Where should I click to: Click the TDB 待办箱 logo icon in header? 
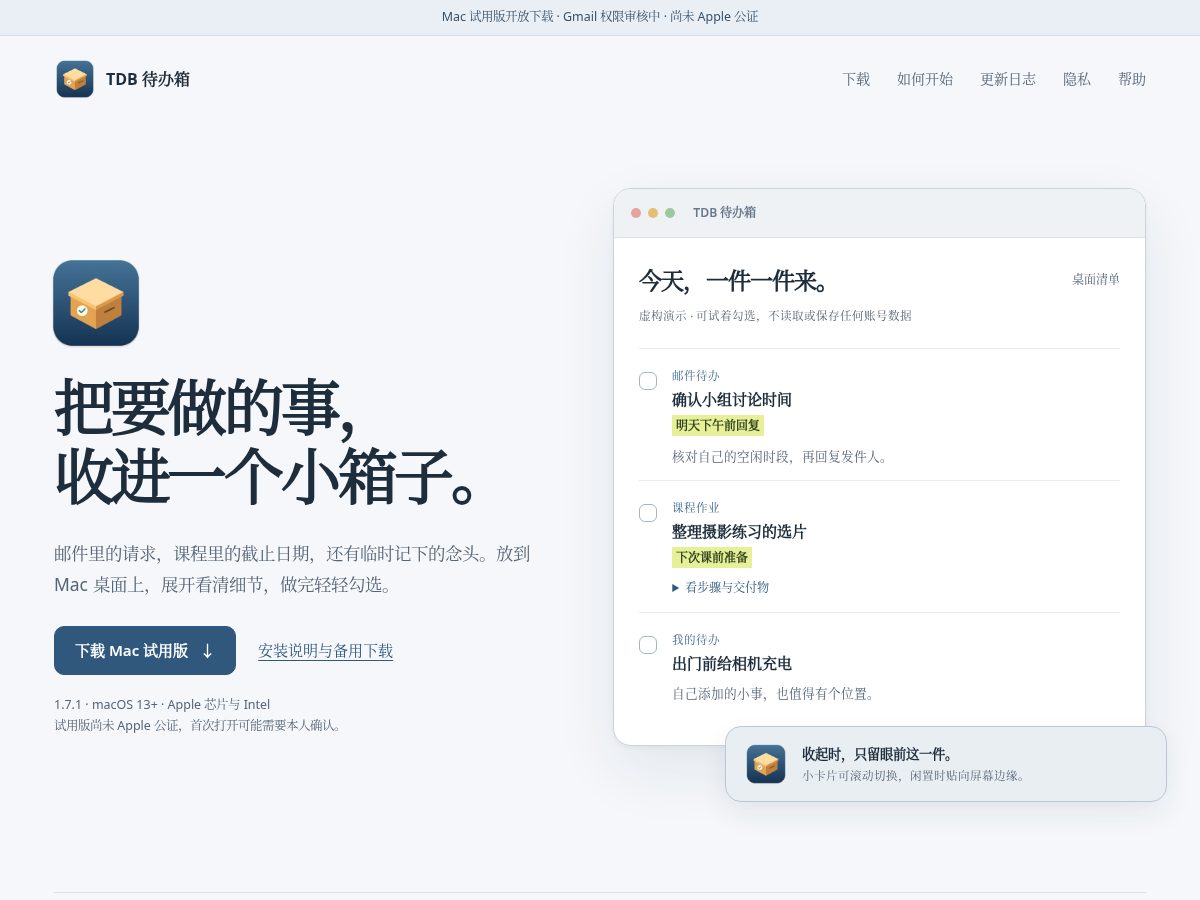75,79
